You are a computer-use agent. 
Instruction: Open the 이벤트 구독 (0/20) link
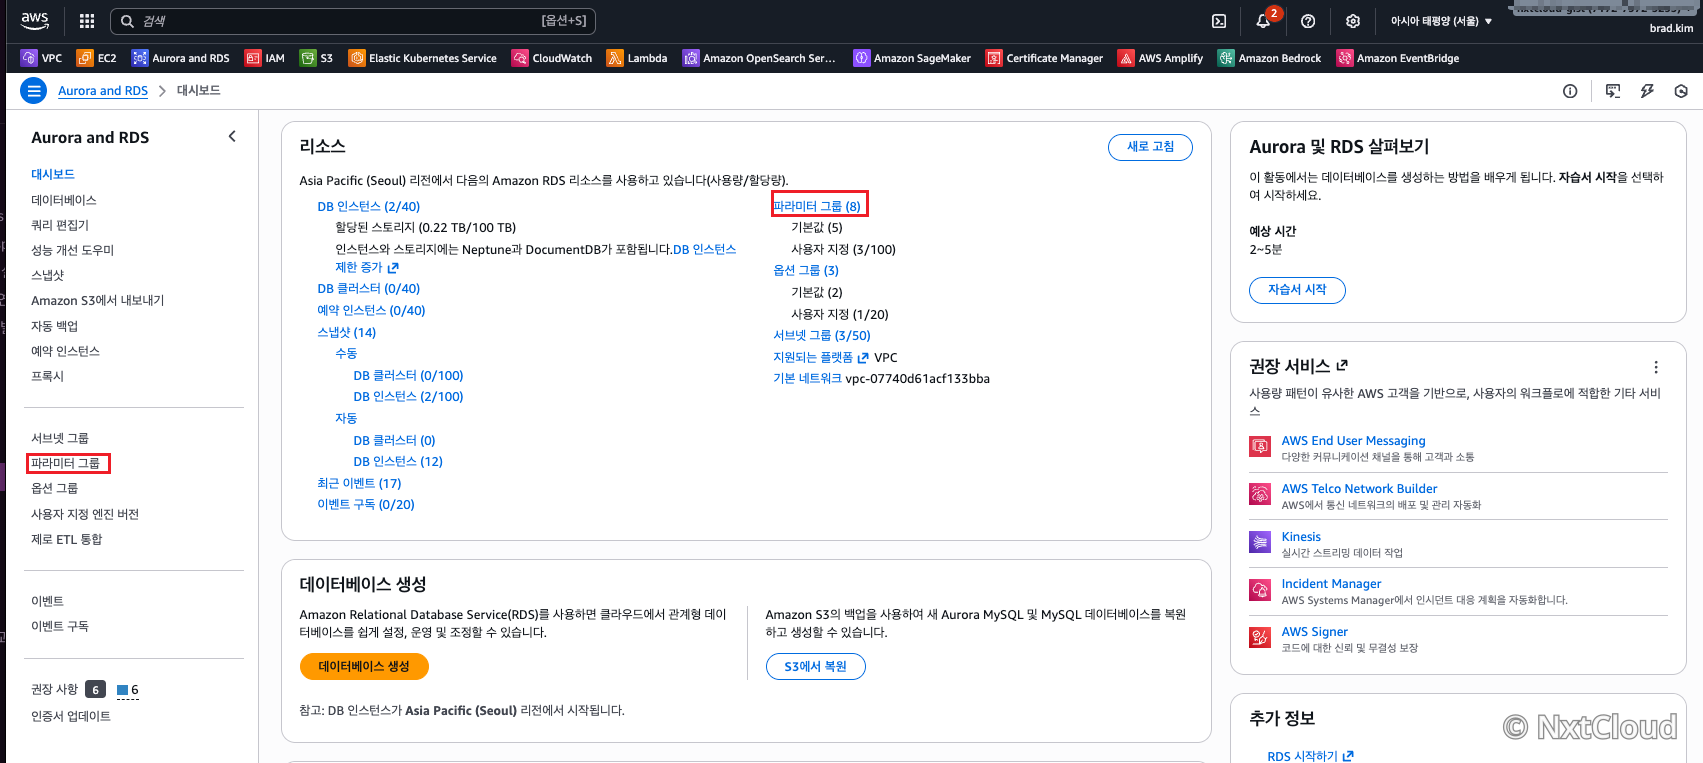click(x=366, y=504)
